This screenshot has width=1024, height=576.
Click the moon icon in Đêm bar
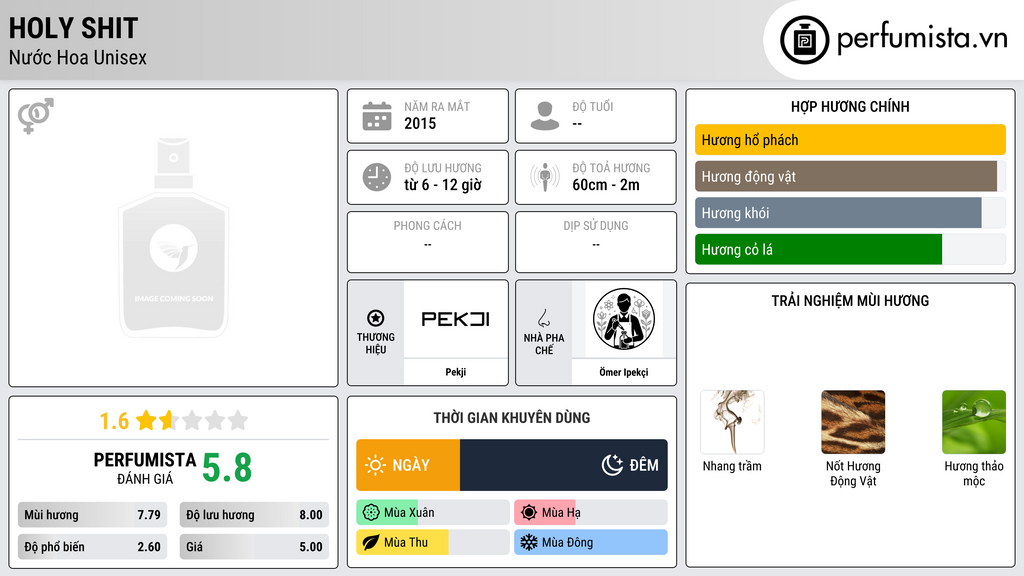pos(613,465)
